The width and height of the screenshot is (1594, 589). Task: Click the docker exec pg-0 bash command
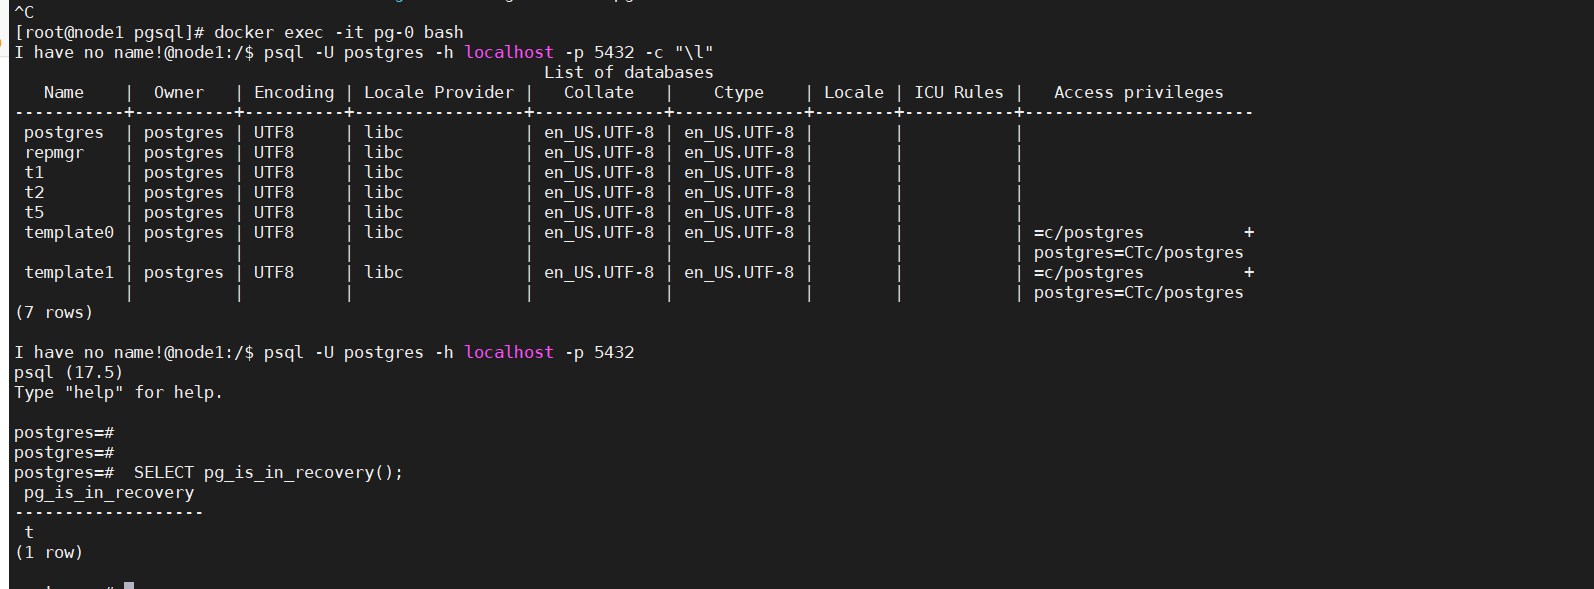coord(338,32)
